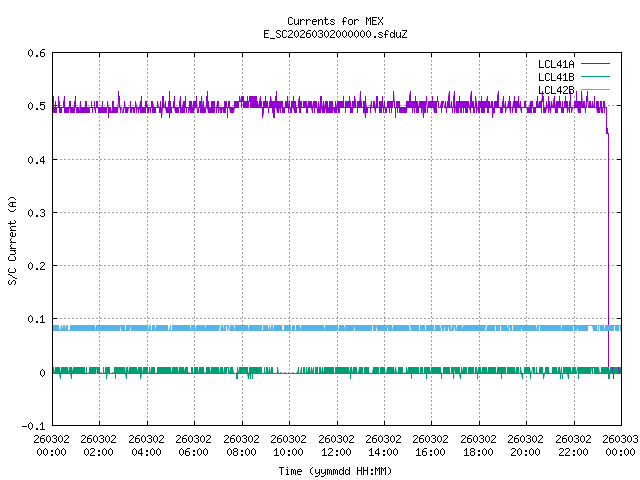Click the 0.1 y-axis tick label

[35, 320]
